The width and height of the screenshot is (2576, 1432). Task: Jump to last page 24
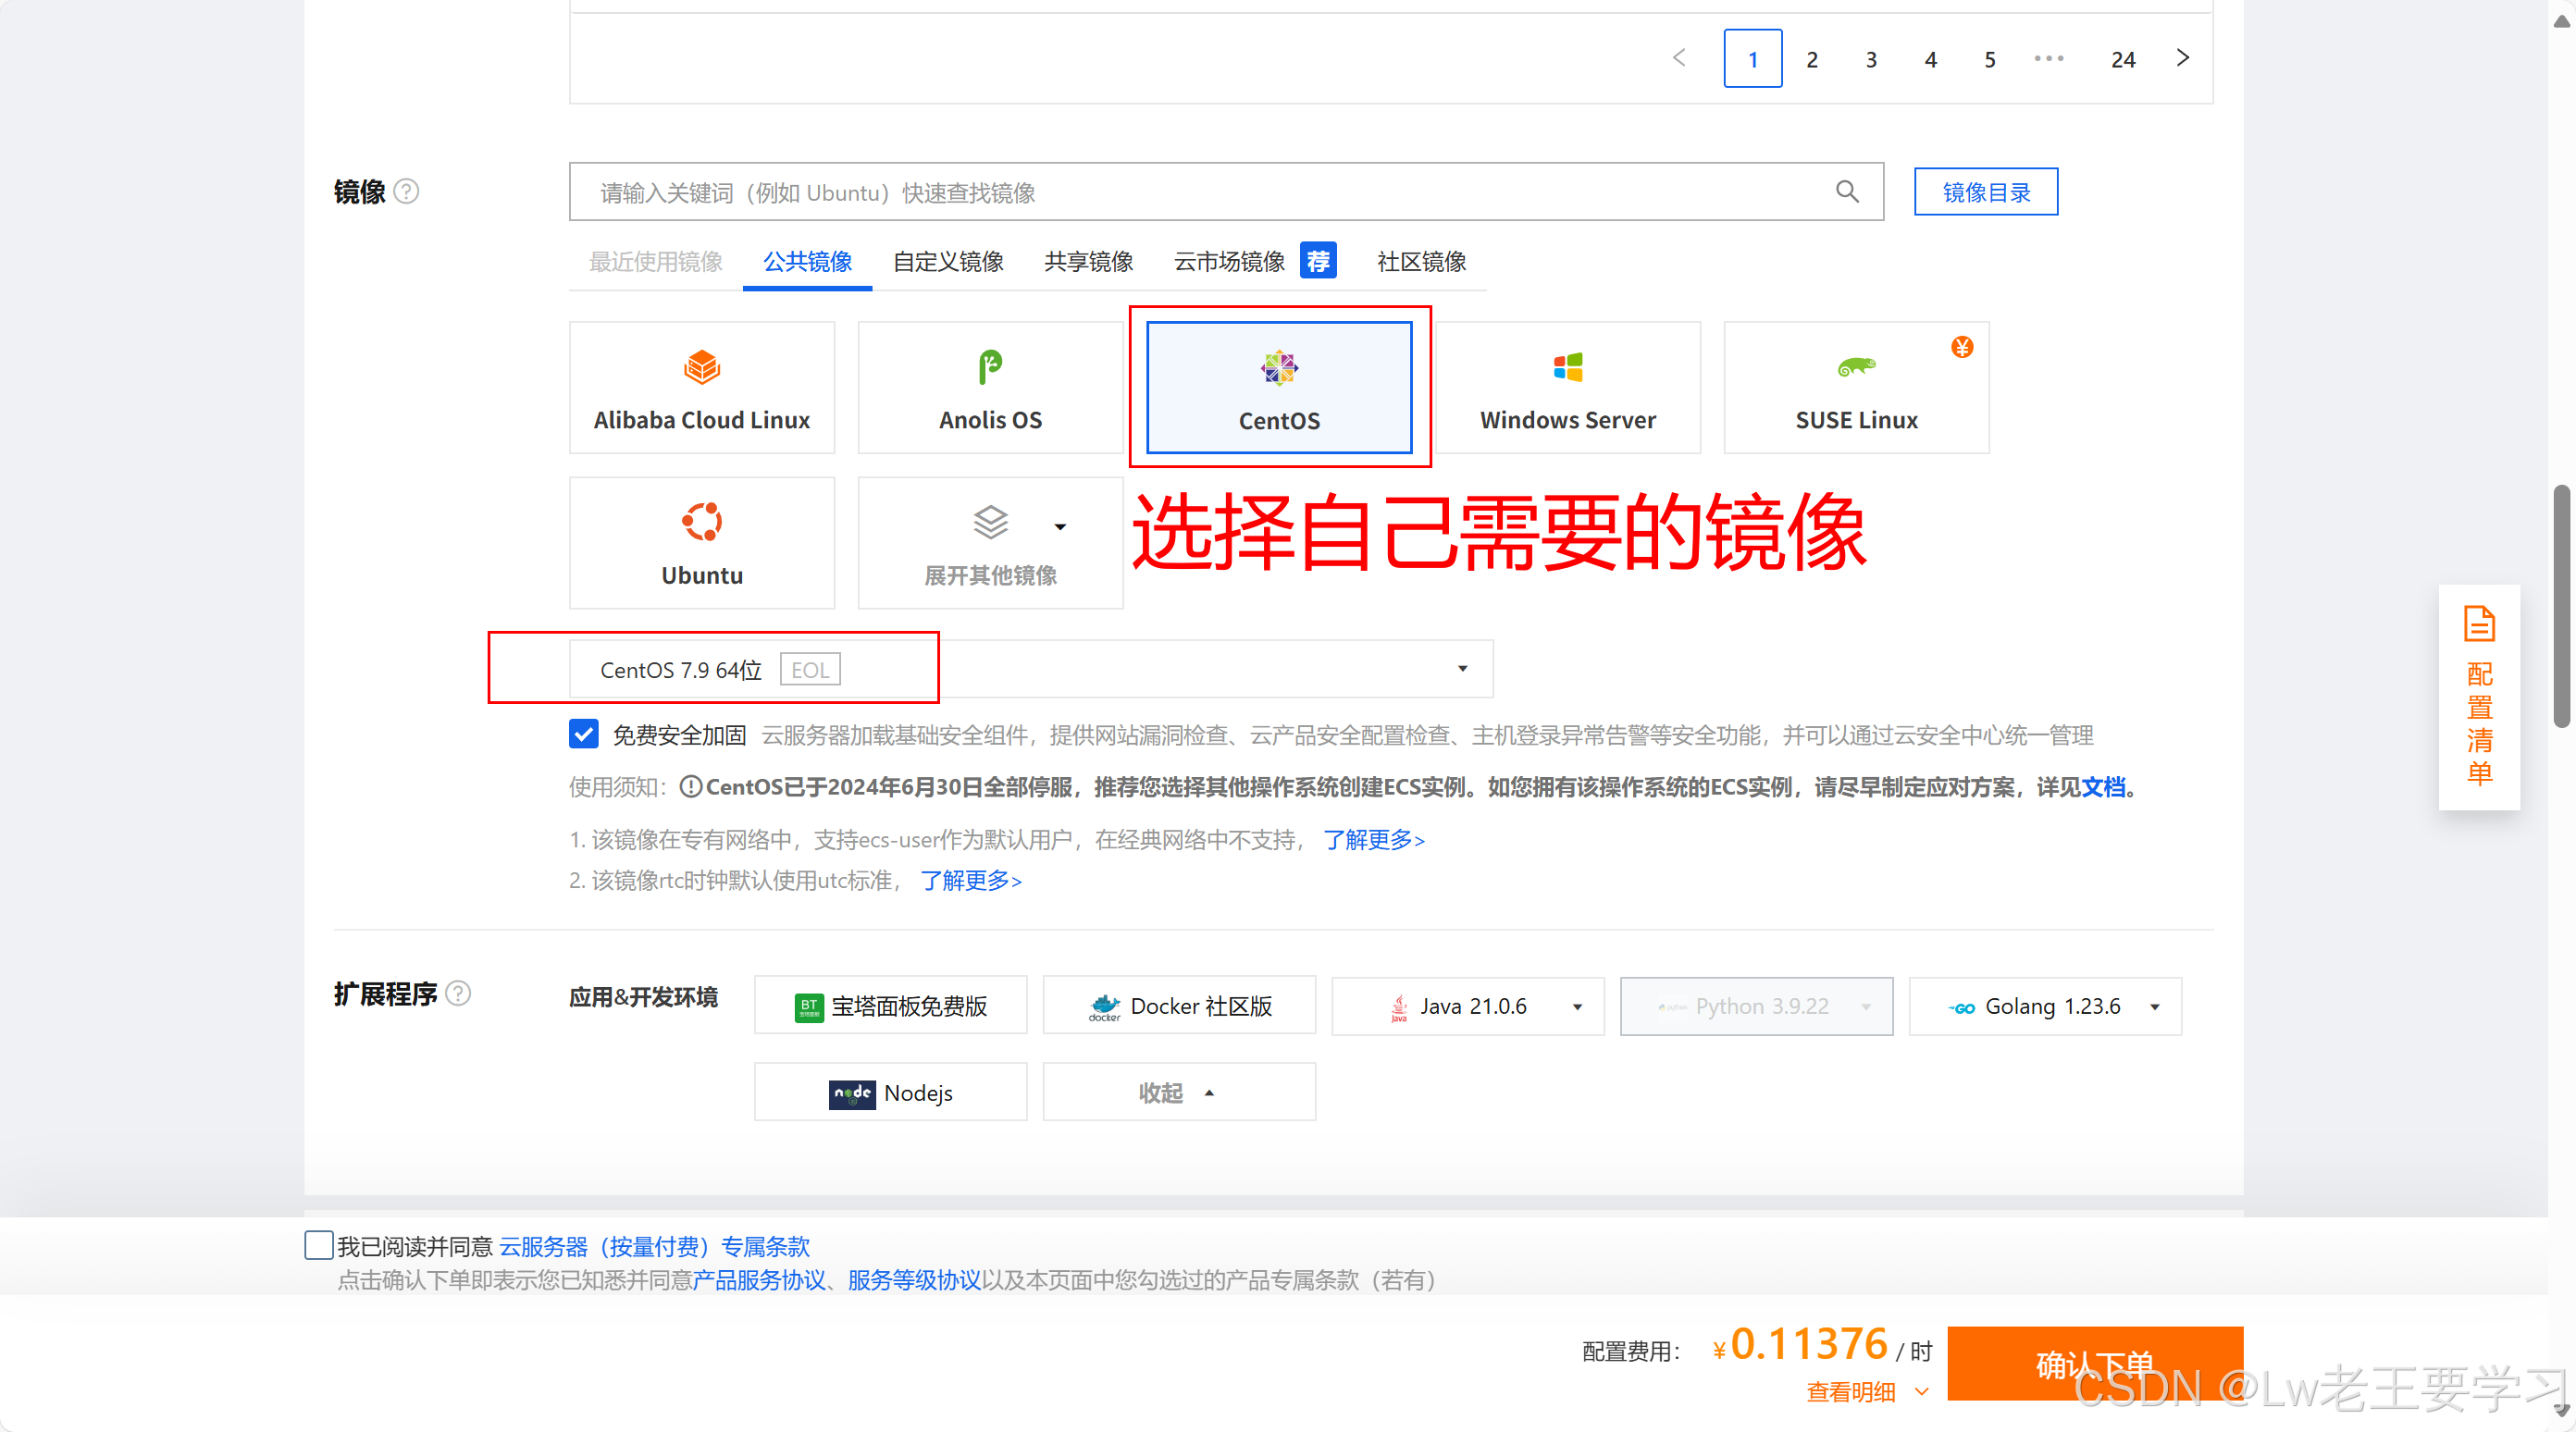[2123, 59]
